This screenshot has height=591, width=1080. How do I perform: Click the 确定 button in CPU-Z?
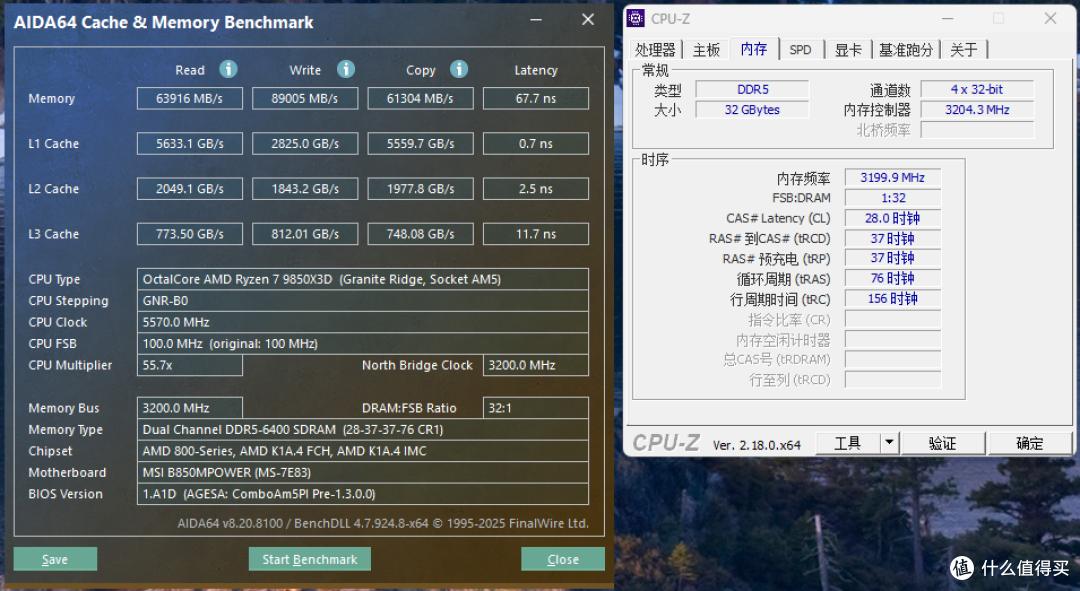[x=1030, y=443]
